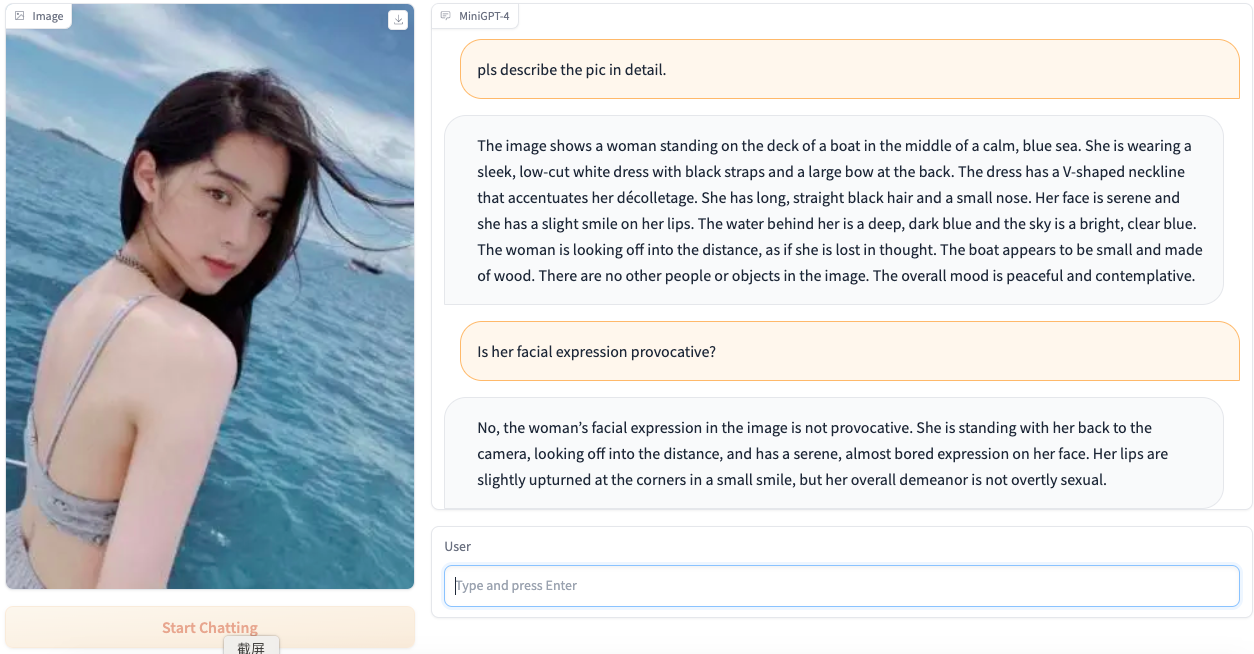
Task: Click the chat bubble icon beside MiniGPT-4
Action: click(x=446, y=16)
